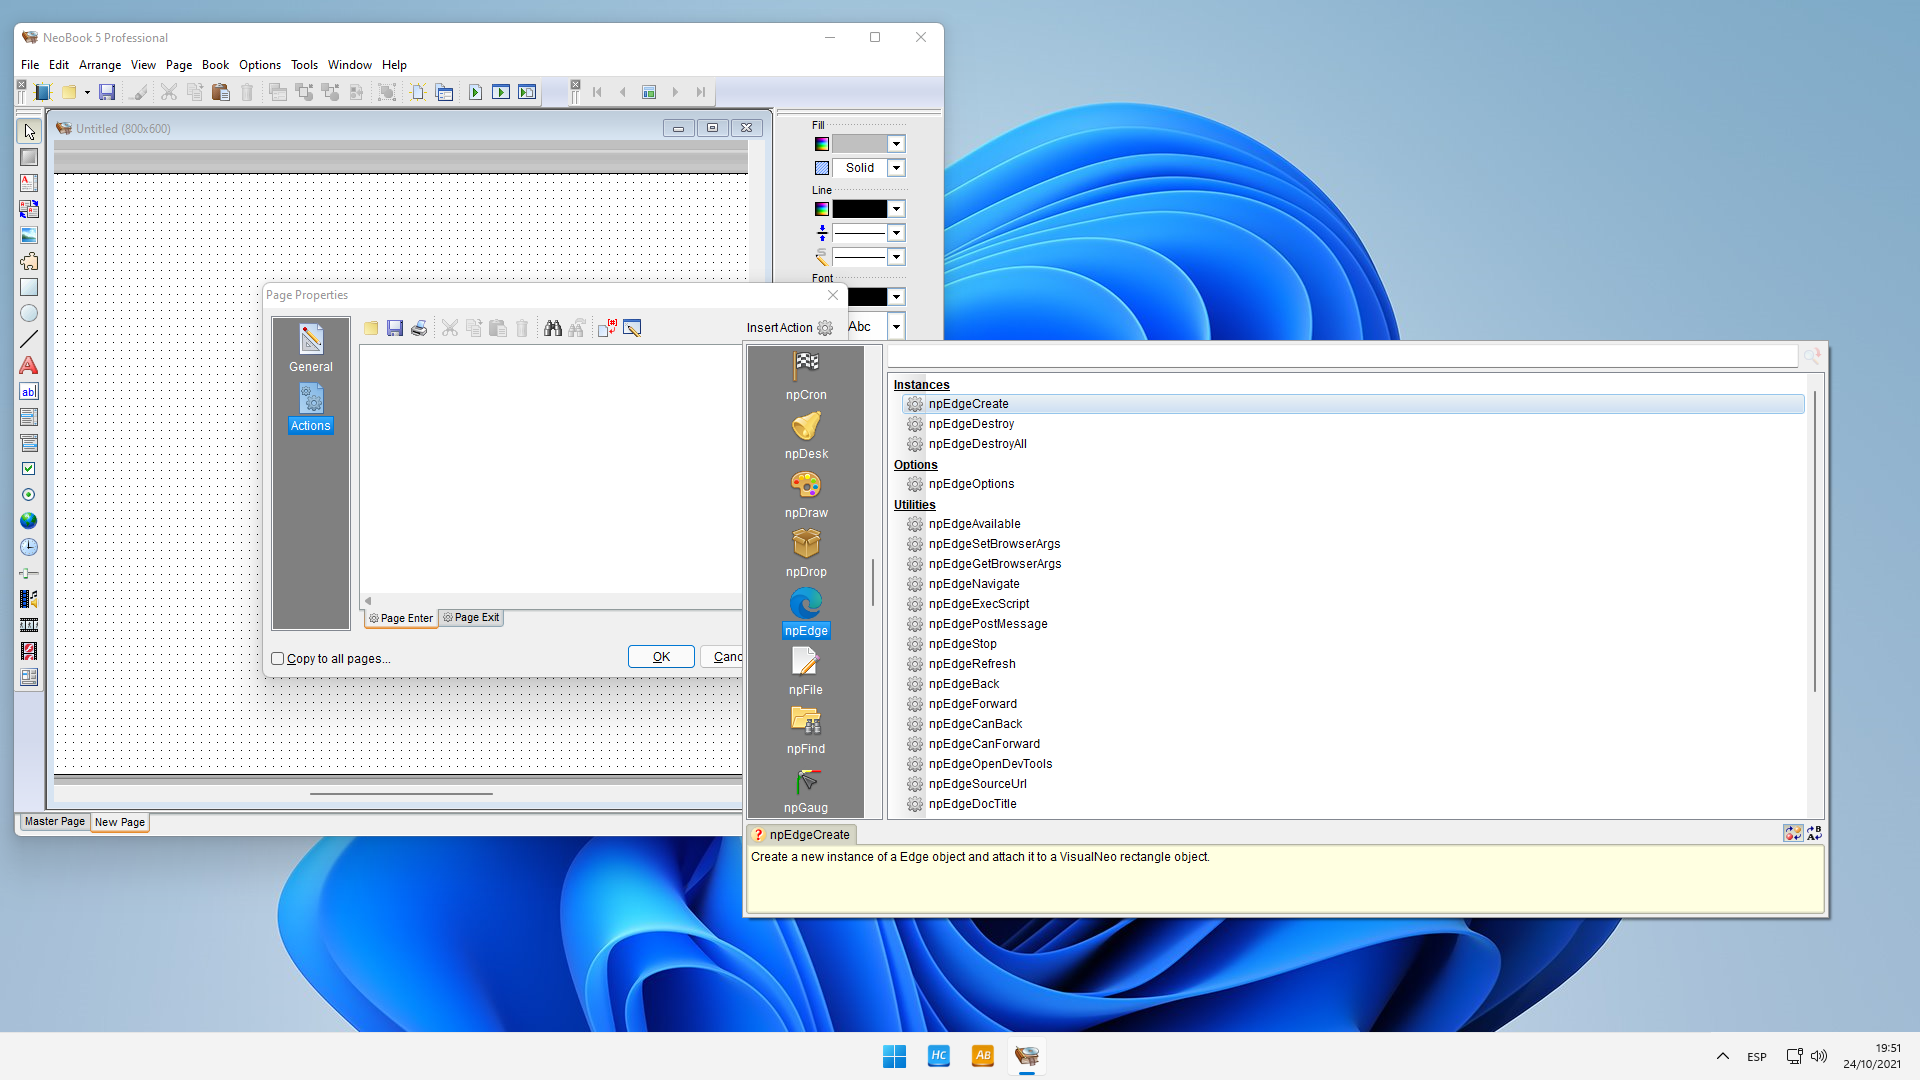The width and height of the screenshot is (1920, 1080).
Task: Click the action search input field
Action: tap(1342, 356)
